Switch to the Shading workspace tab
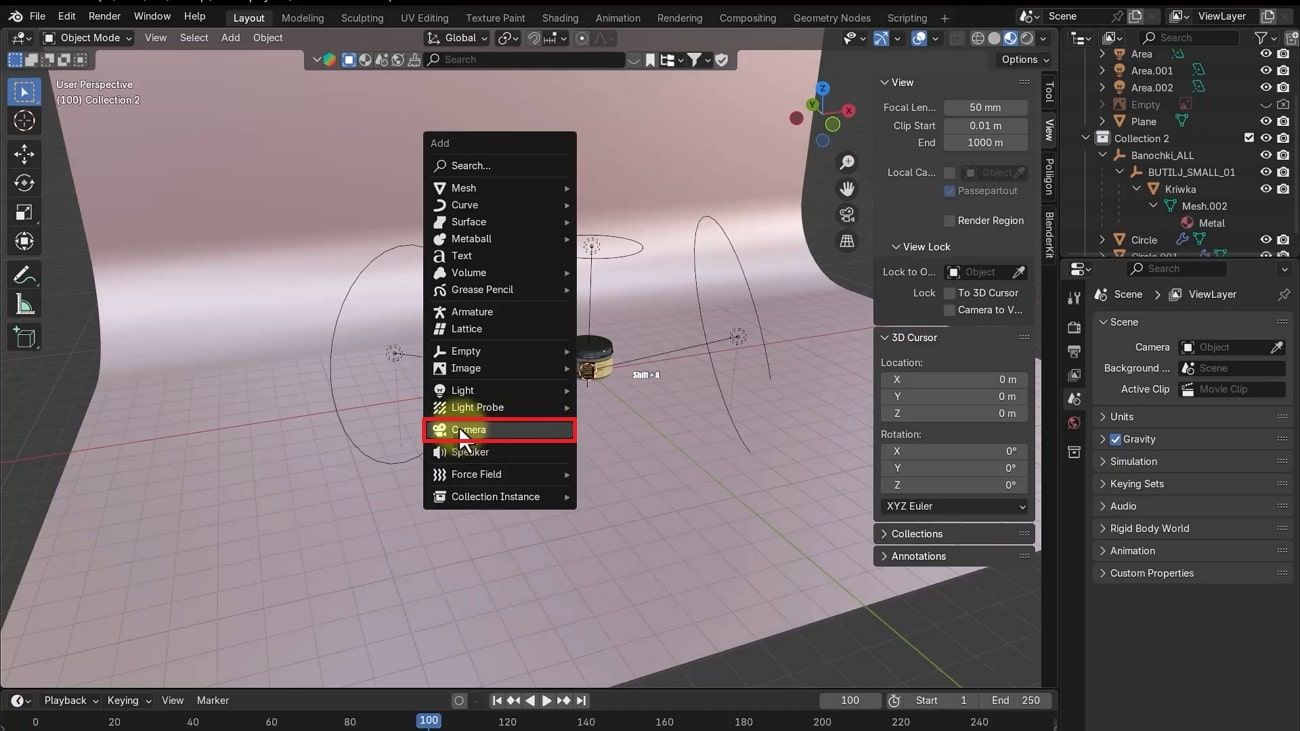The image size is (1300, 731). [559, 17]
